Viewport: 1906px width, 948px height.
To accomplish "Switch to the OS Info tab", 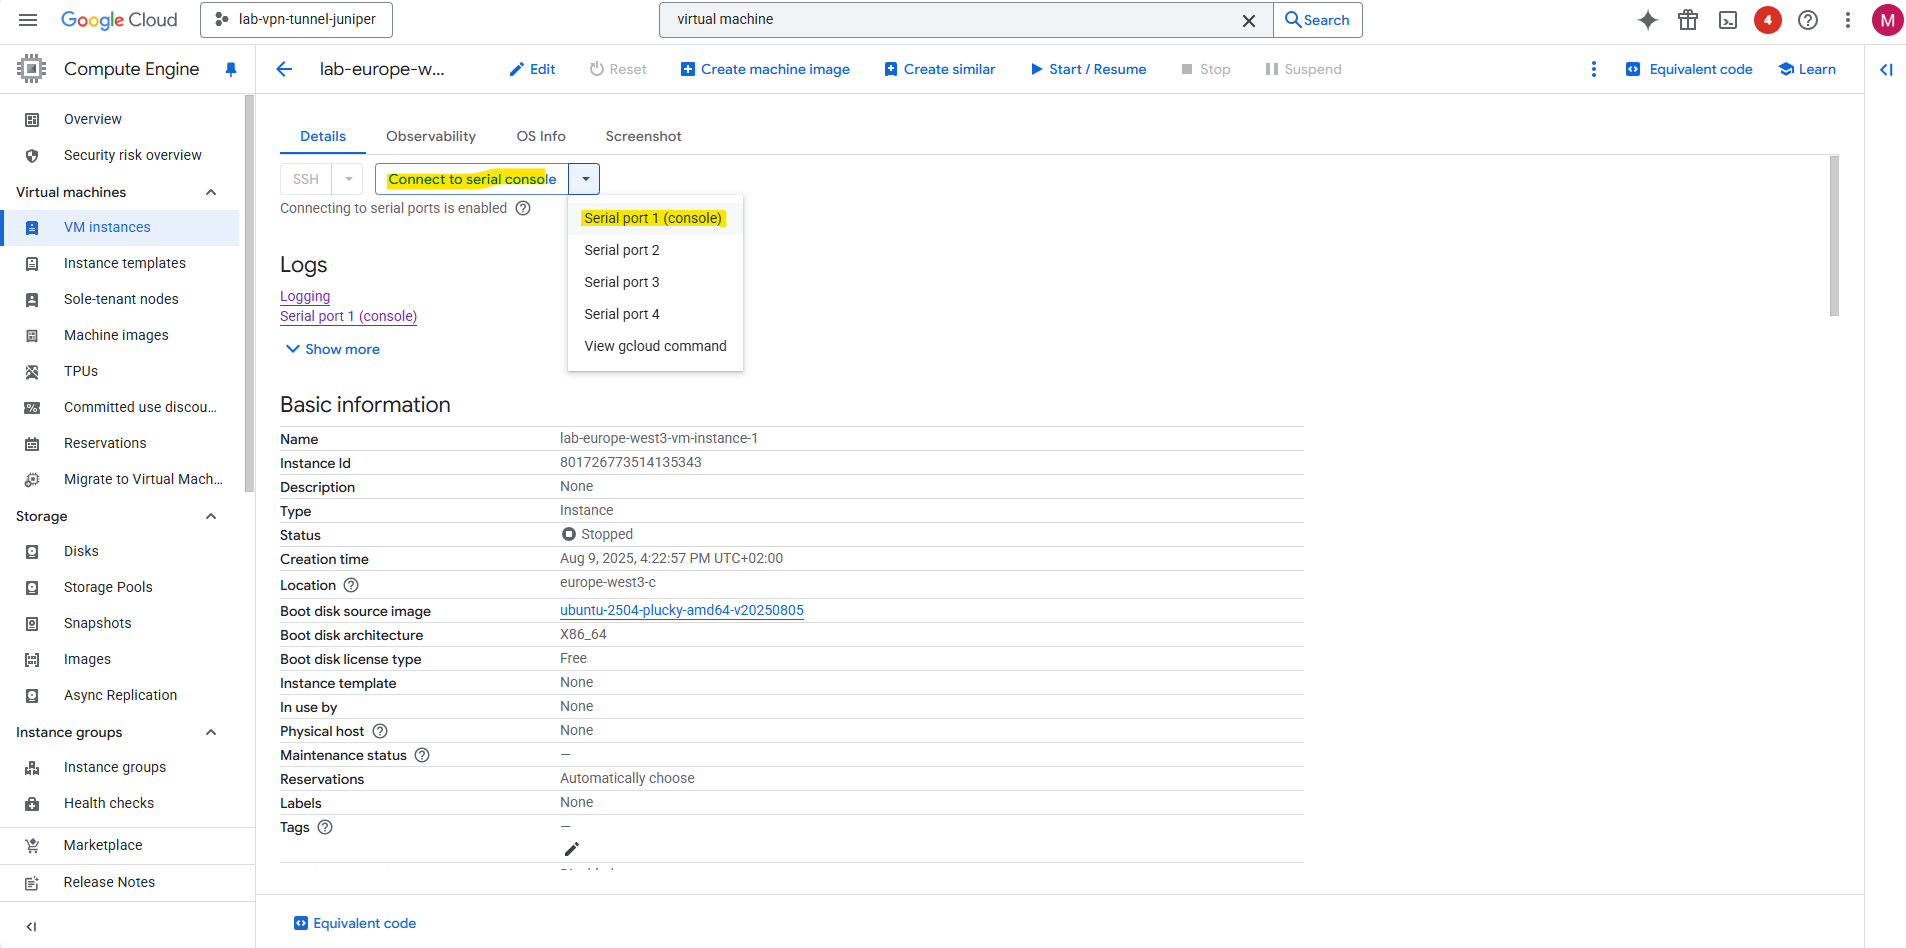I will (541, 136).
